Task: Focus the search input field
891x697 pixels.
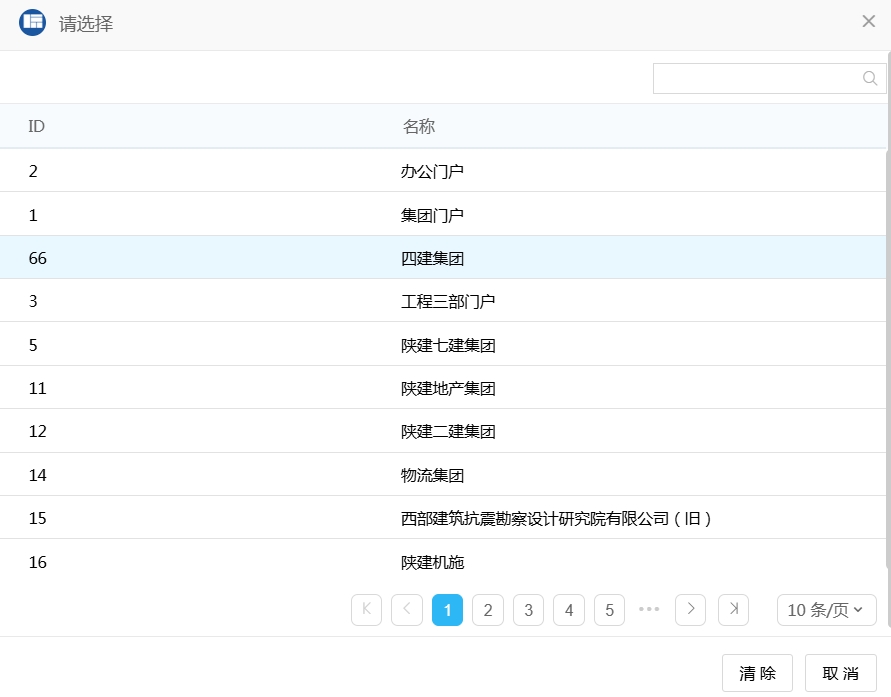Action: coord(755,79)
